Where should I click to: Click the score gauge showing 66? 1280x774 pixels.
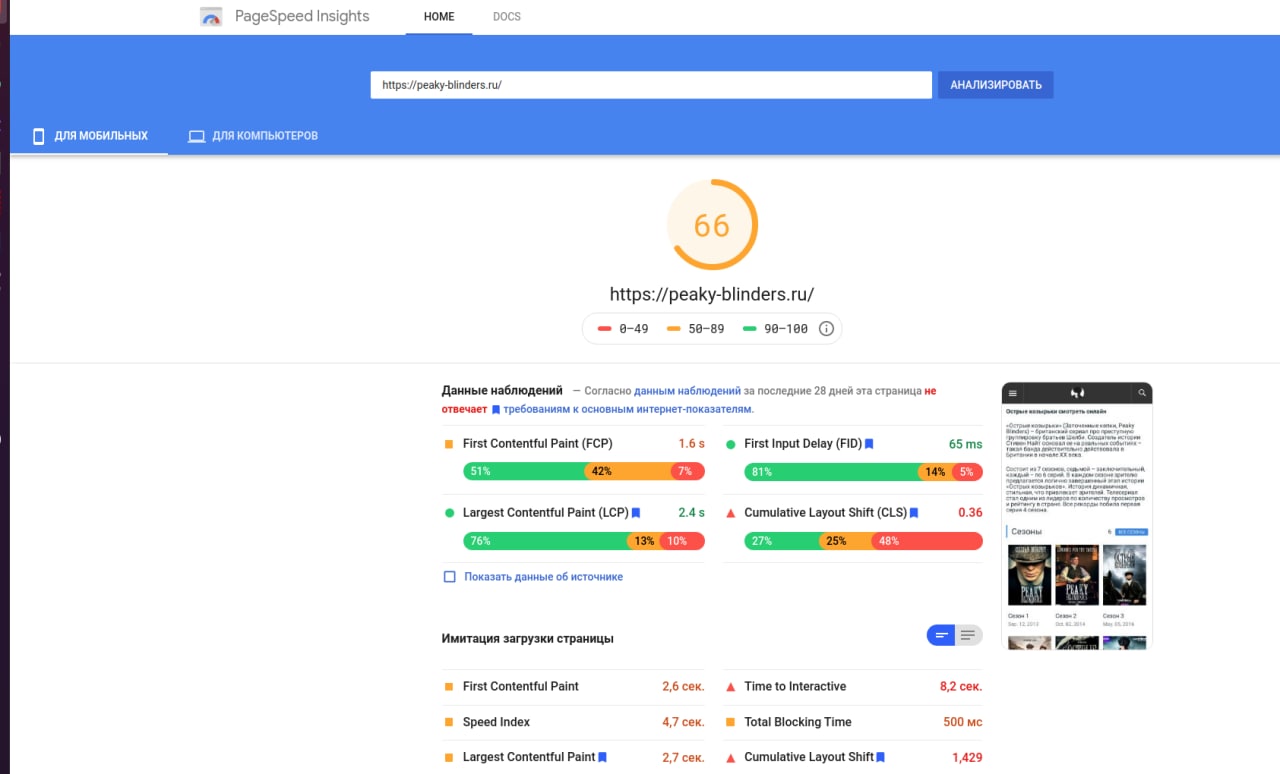(x=712, y=225)
